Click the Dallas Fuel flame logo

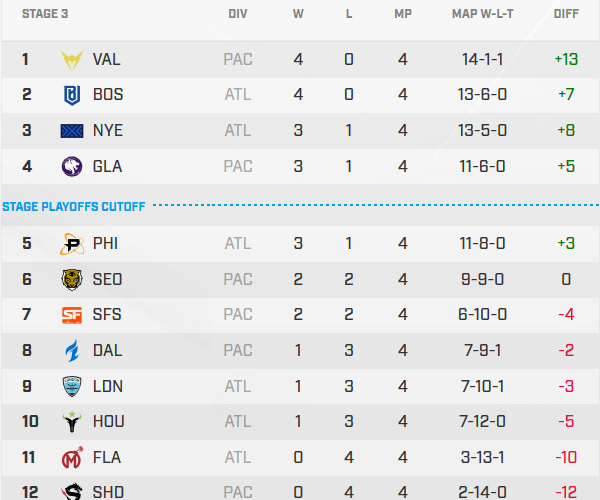click(73, 350)
